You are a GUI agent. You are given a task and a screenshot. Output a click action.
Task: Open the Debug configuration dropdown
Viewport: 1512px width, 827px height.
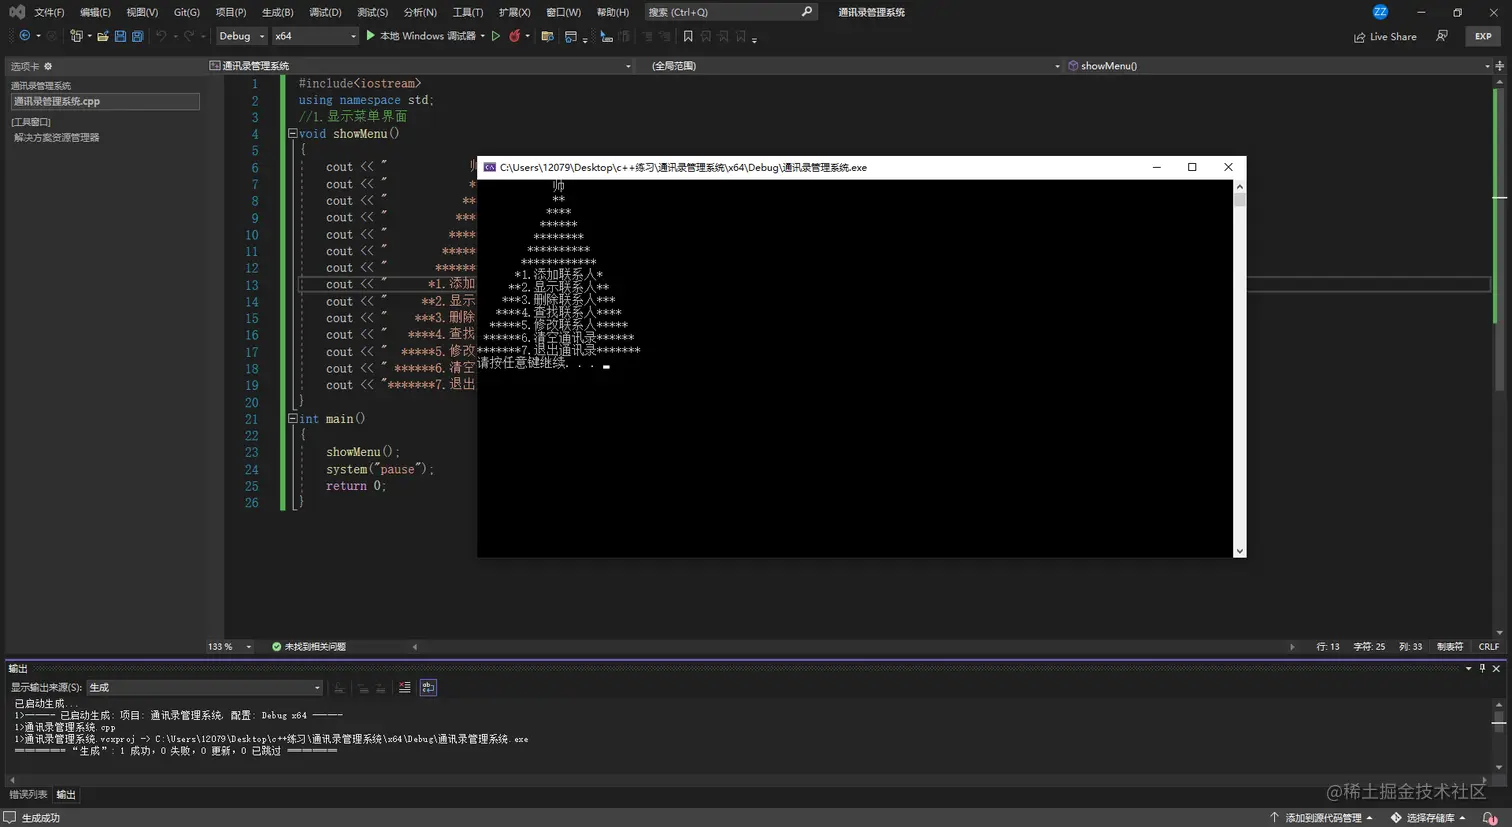point(241,36)
